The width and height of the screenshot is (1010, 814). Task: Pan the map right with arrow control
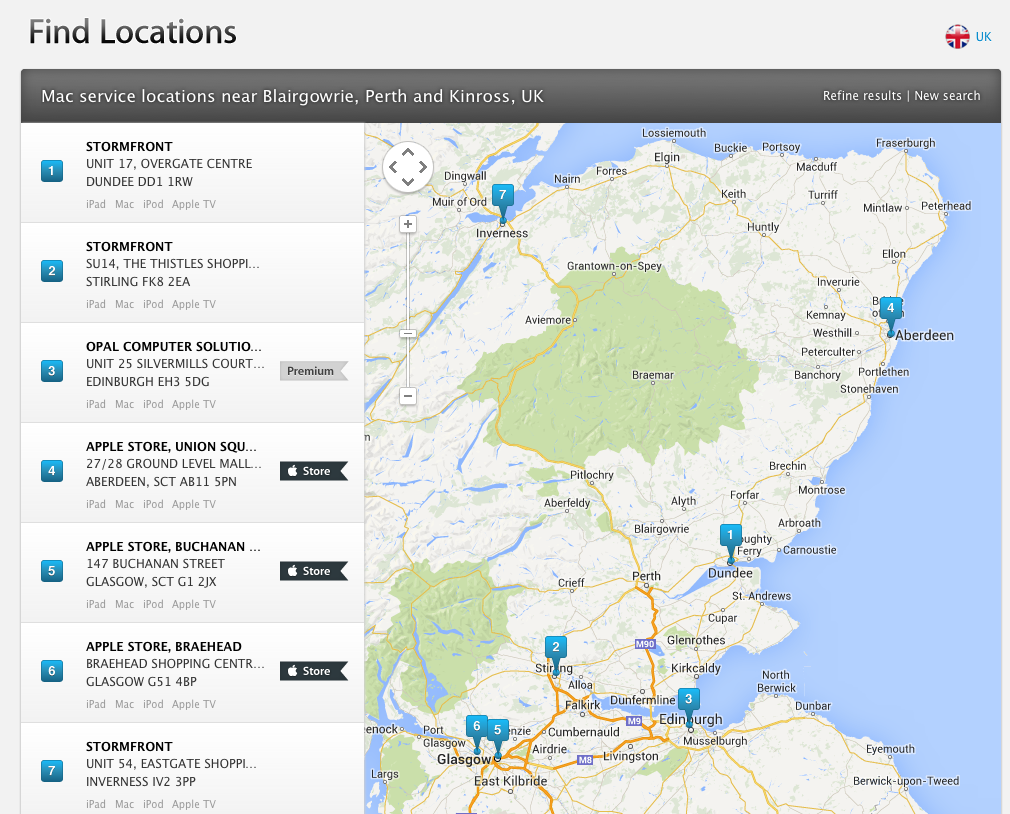click(423, 167)
